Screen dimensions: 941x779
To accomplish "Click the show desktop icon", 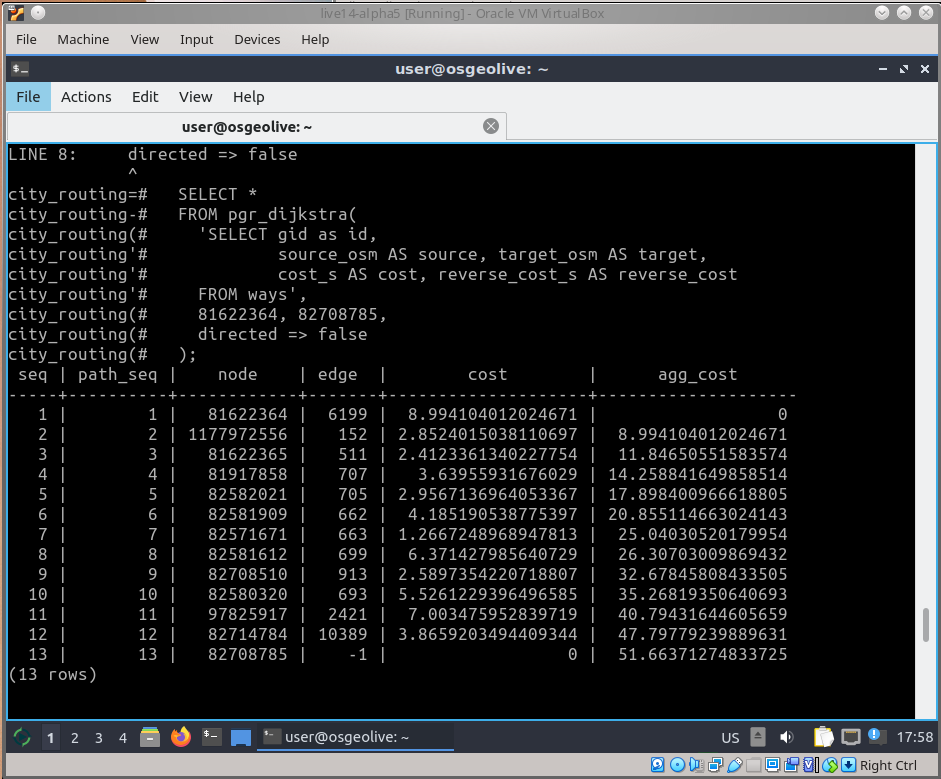I will 241,738.
